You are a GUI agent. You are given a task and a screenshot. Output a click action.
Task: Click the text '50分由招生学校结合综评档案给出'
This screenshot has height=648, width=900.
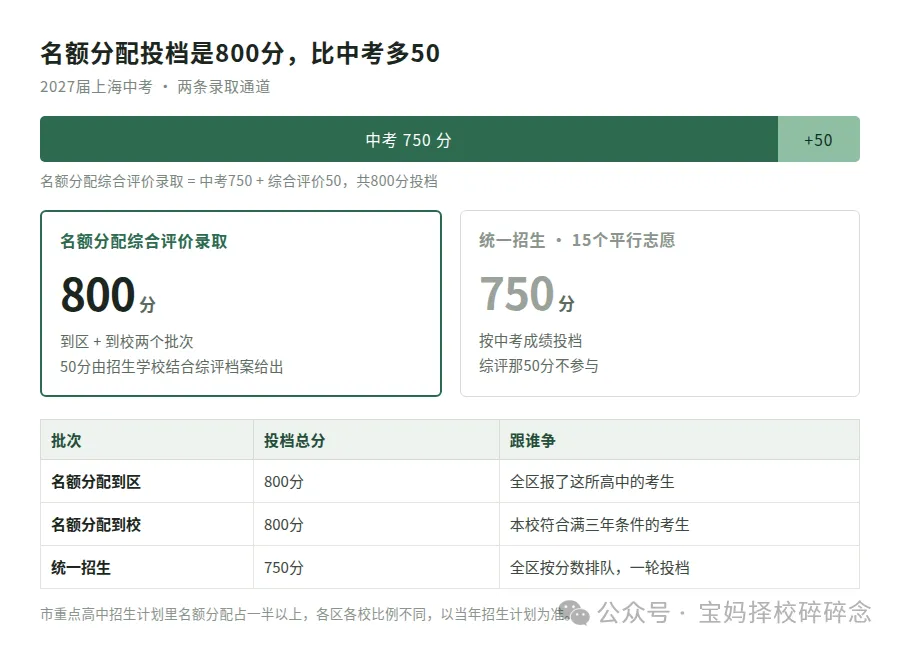tap(172, 367)
